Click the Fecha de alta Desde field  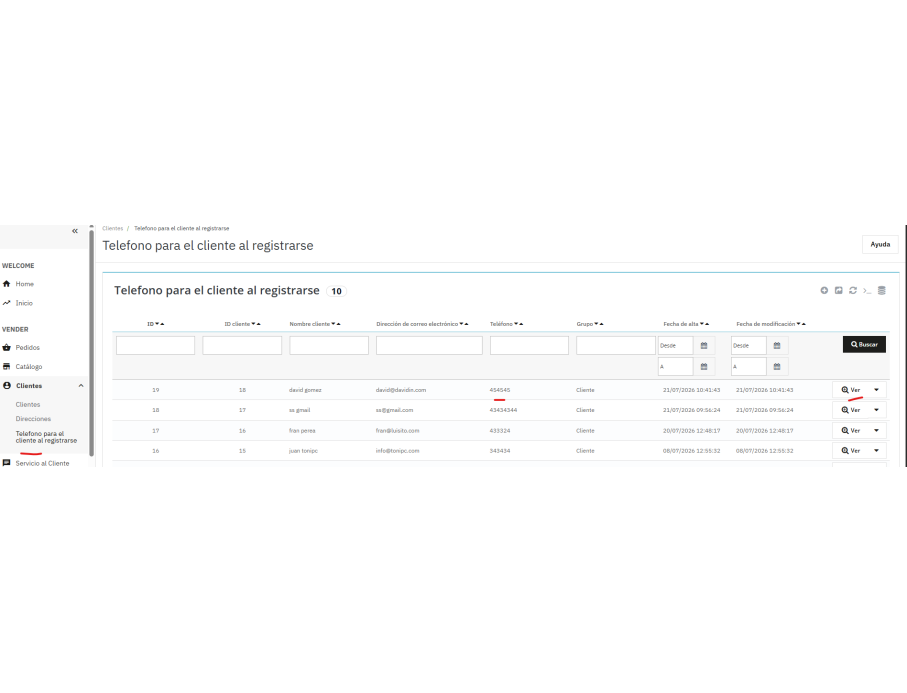[x=676, y=345]
